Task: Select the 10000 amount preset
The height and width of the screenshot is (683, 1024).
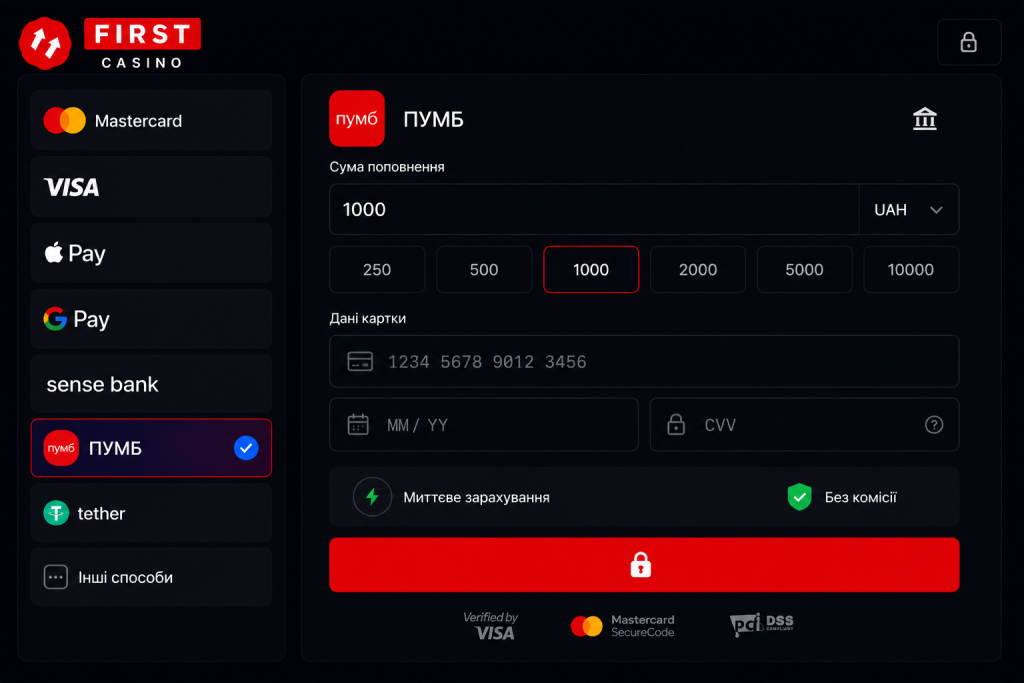Action: click(x=911, y=269)
